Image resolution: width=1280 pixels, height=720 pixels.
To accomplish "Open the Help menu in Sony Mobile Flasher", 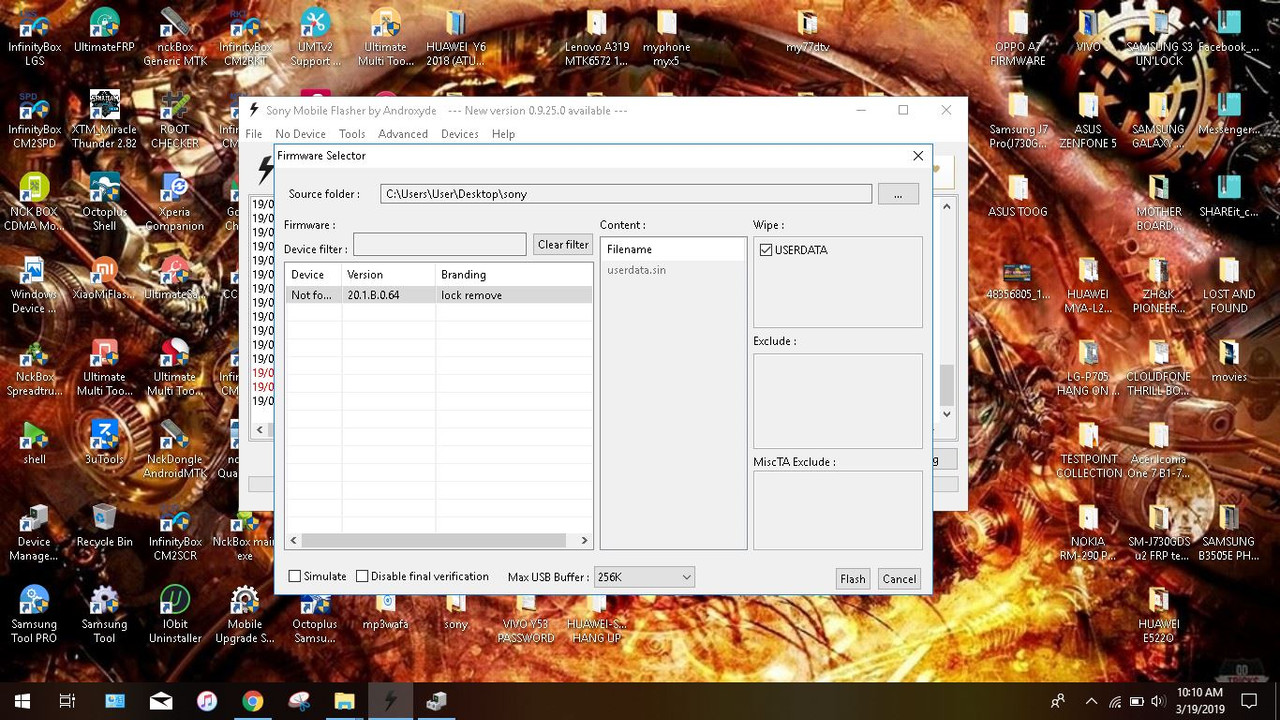I will point(504,134).
